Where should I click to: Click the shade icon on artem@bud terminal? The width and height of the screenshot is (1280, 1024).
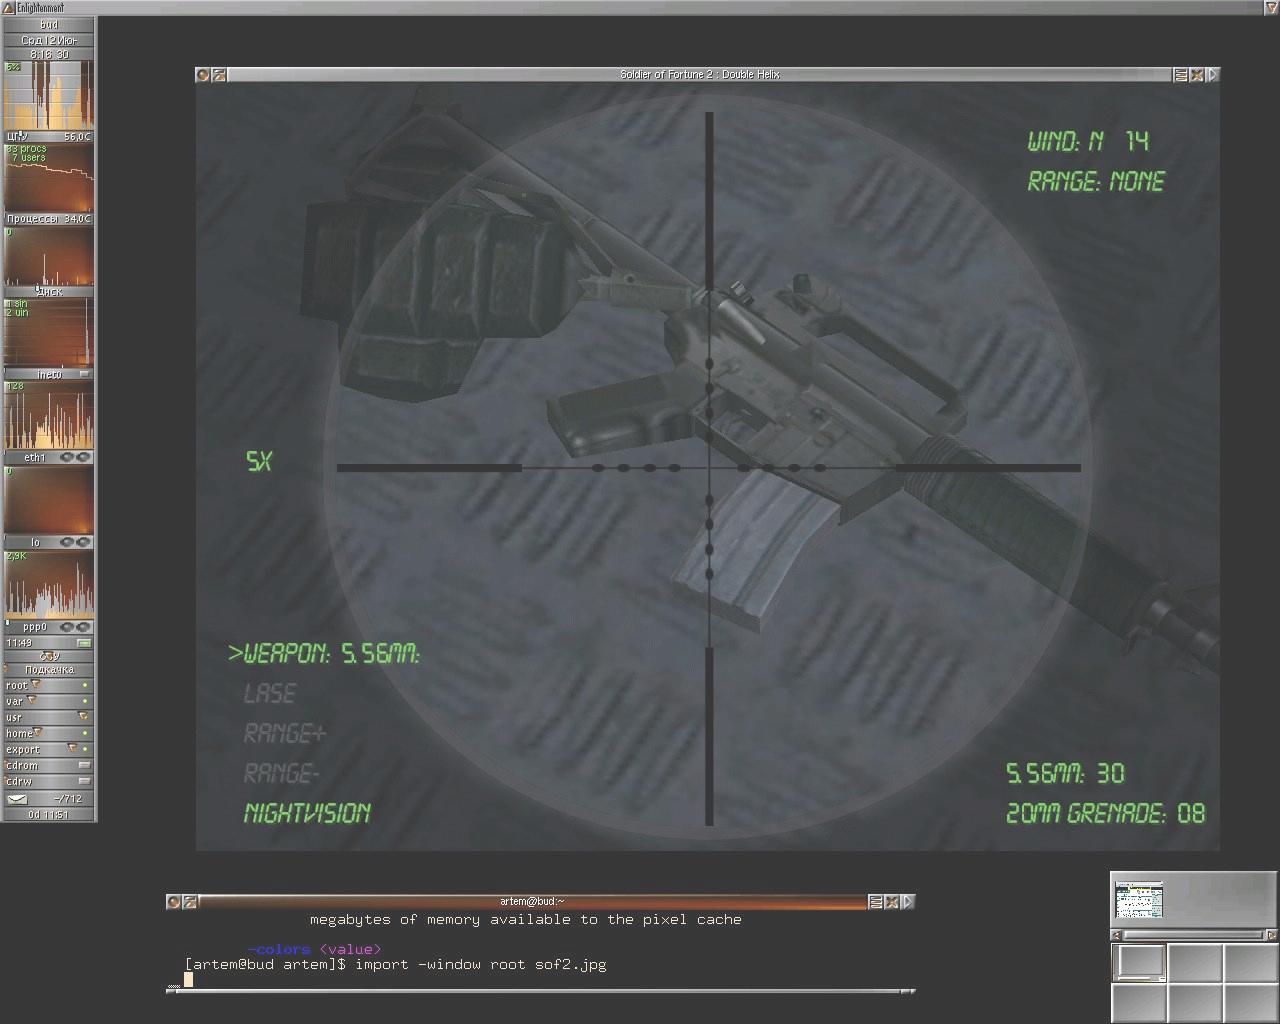pyautogui.click(x=189, y=902)
